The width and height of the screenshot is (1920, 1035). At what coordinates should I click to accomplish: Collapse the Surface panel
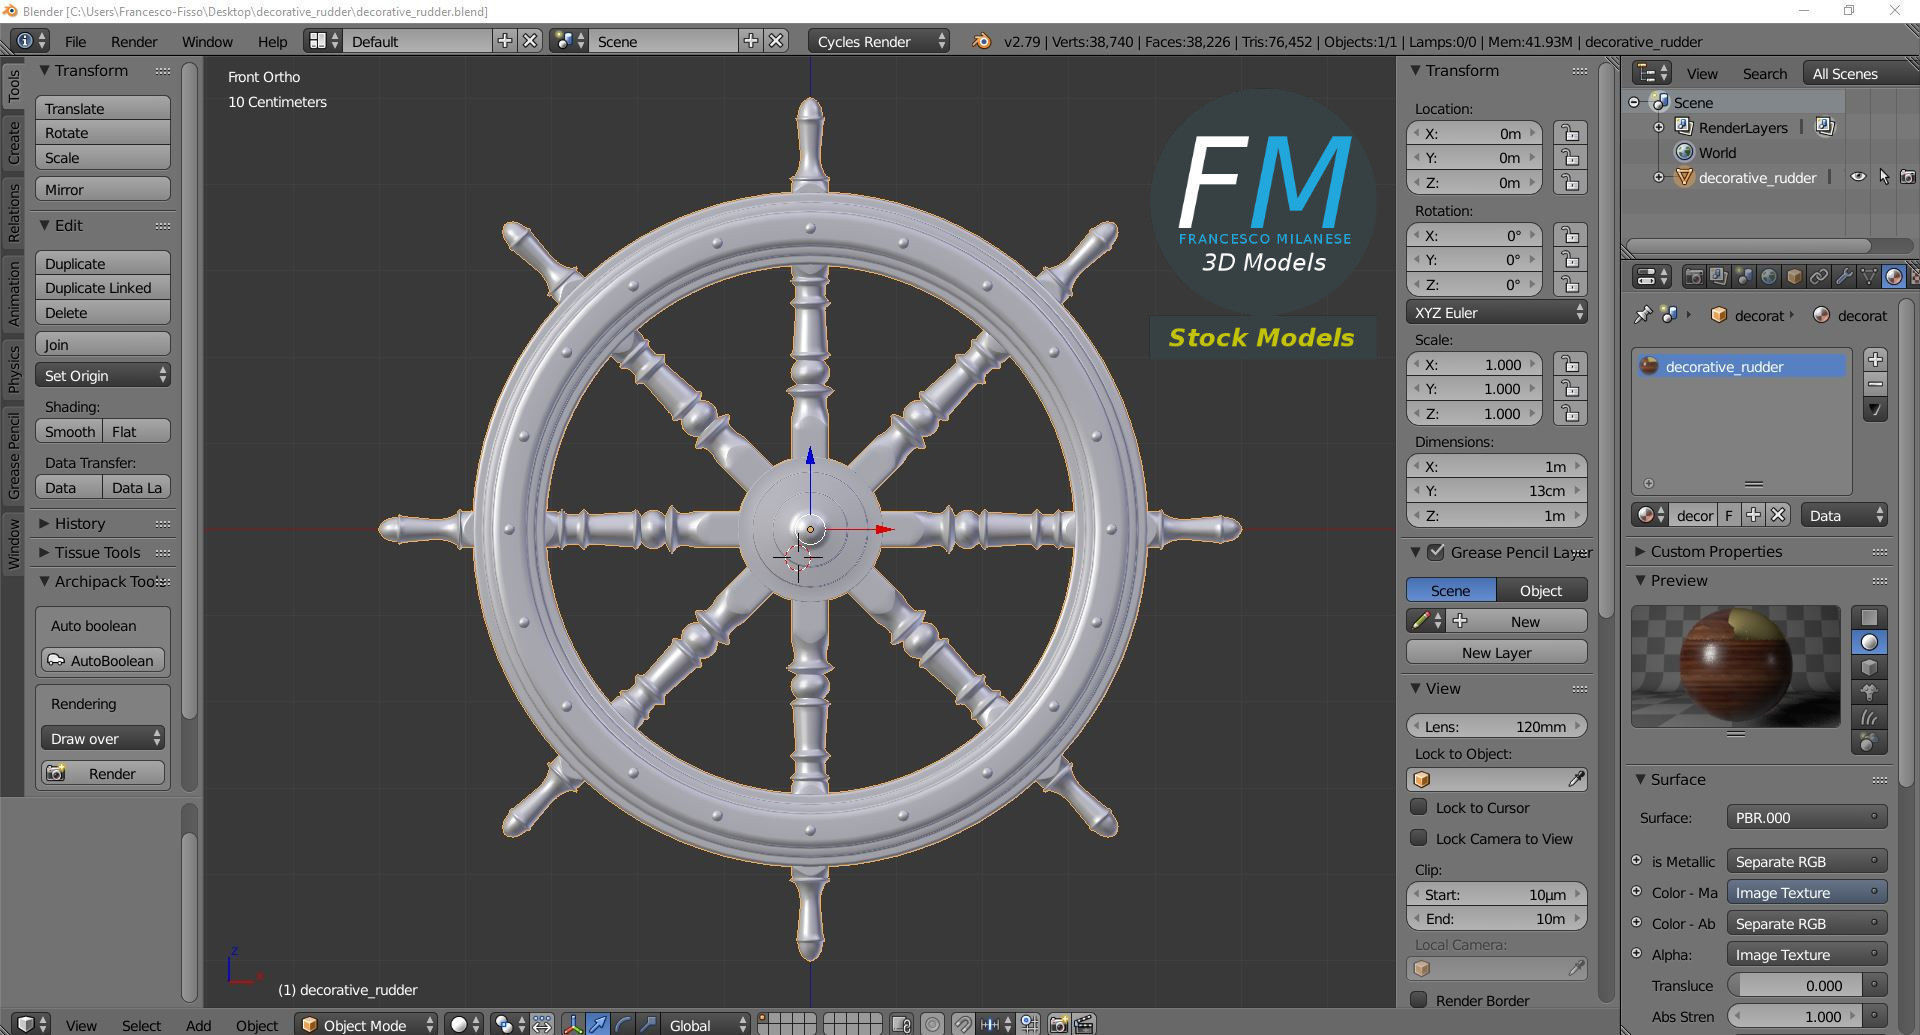click(1669, 779)
